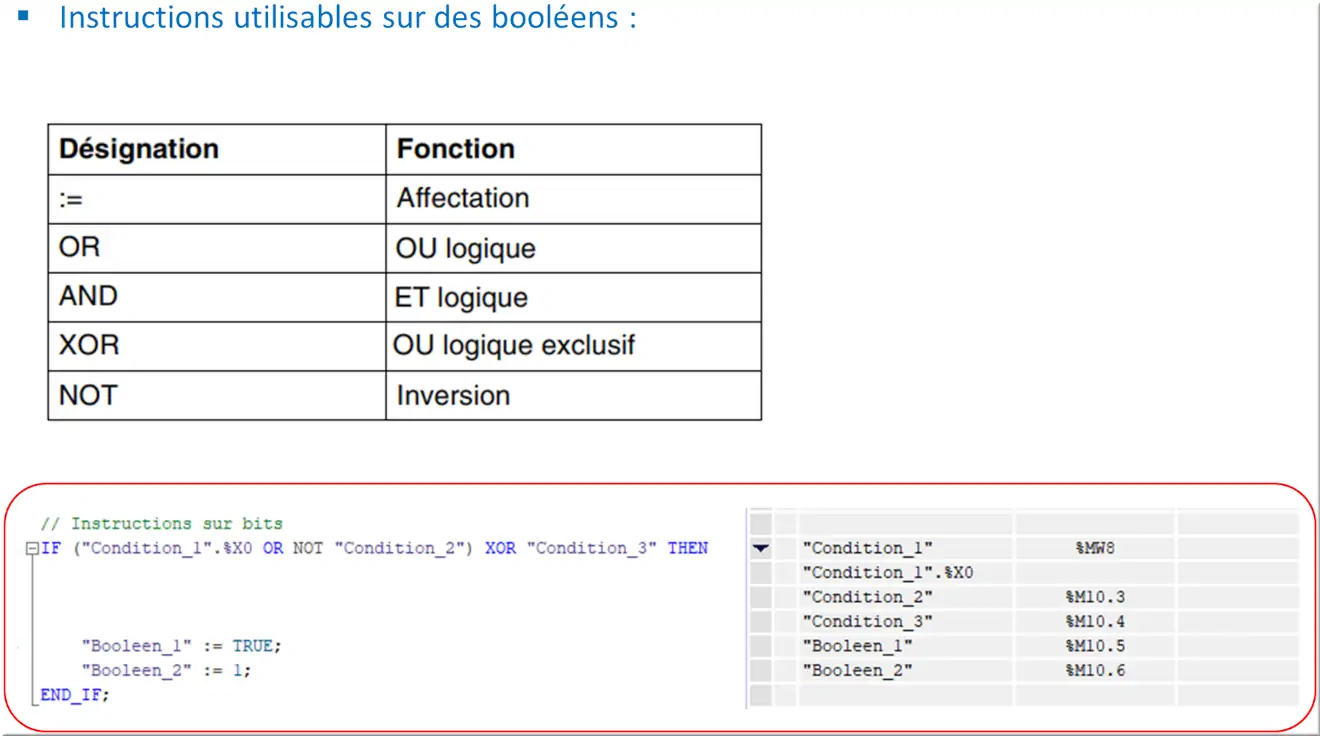Click the "Fonction" table header
The height and width of the screenshot is (736, 1320).
(573, 149)
